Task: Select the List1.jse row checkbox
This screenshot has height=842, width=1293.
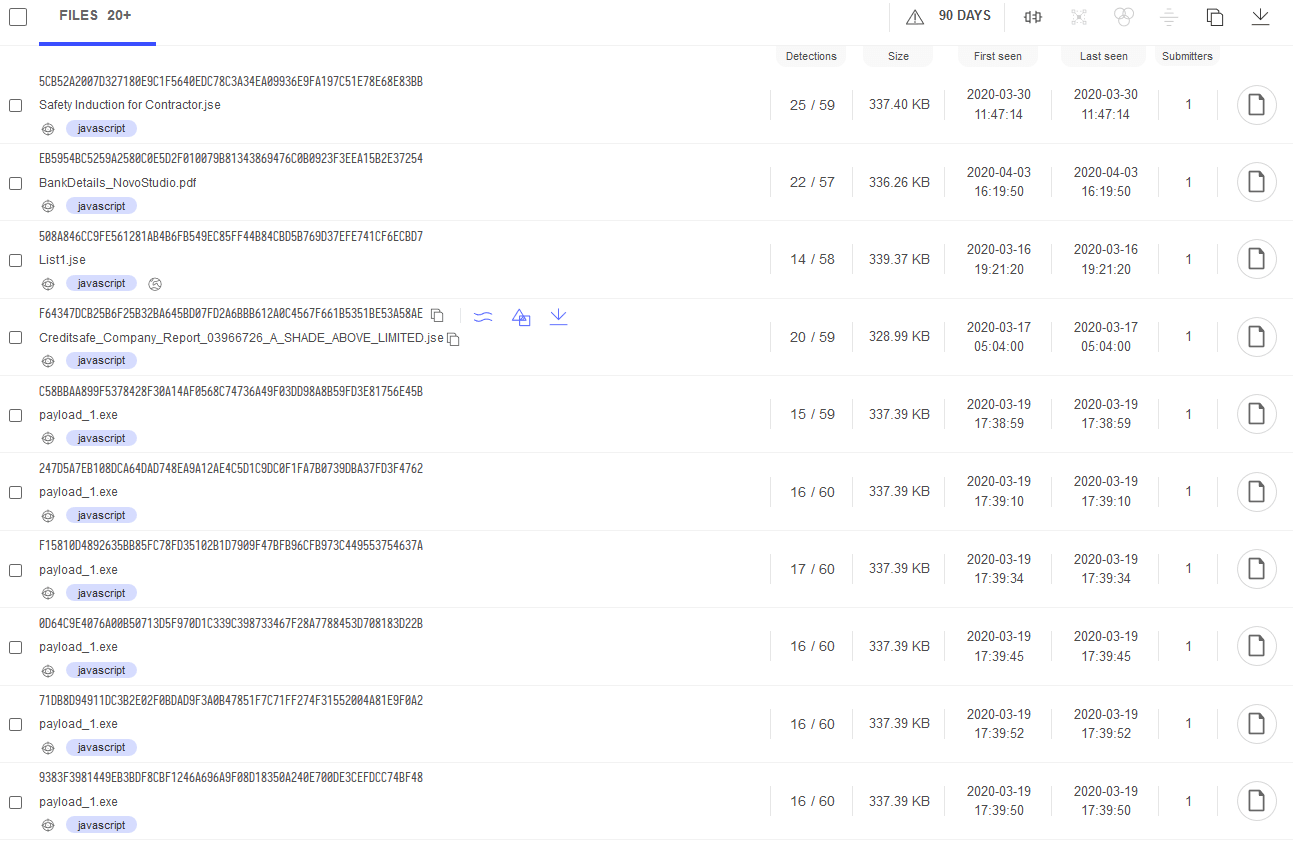Action: tap(15, 260)
